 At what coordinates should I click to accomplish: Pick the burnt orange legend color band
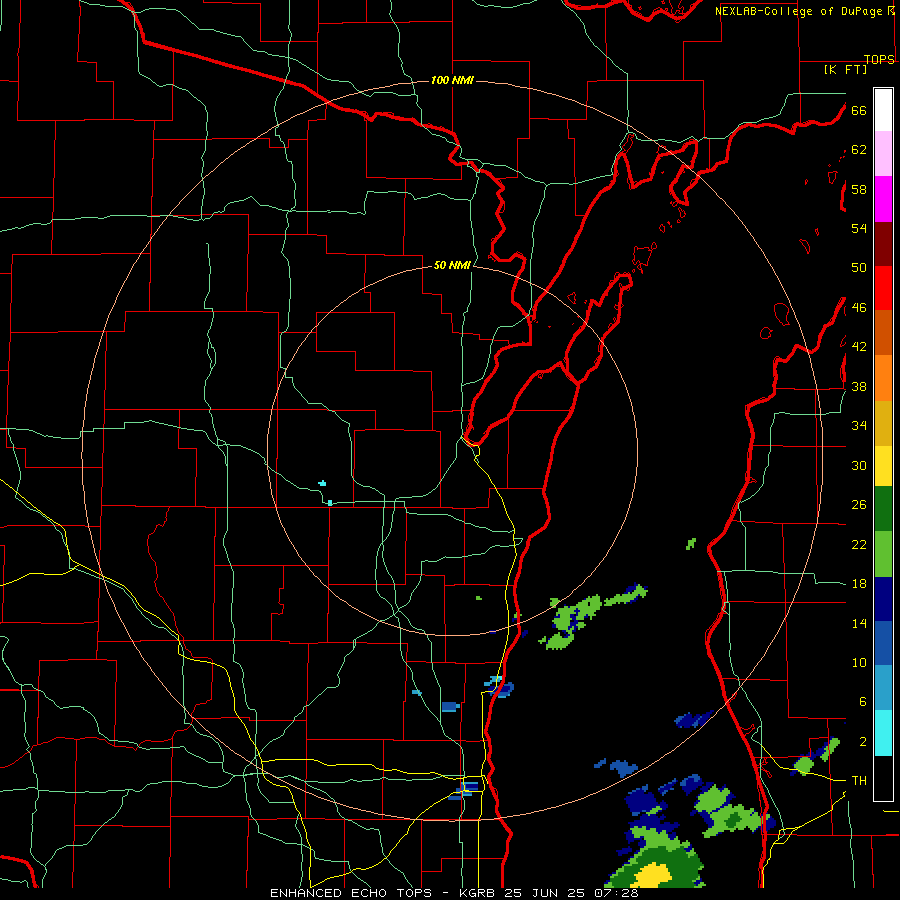883,332
